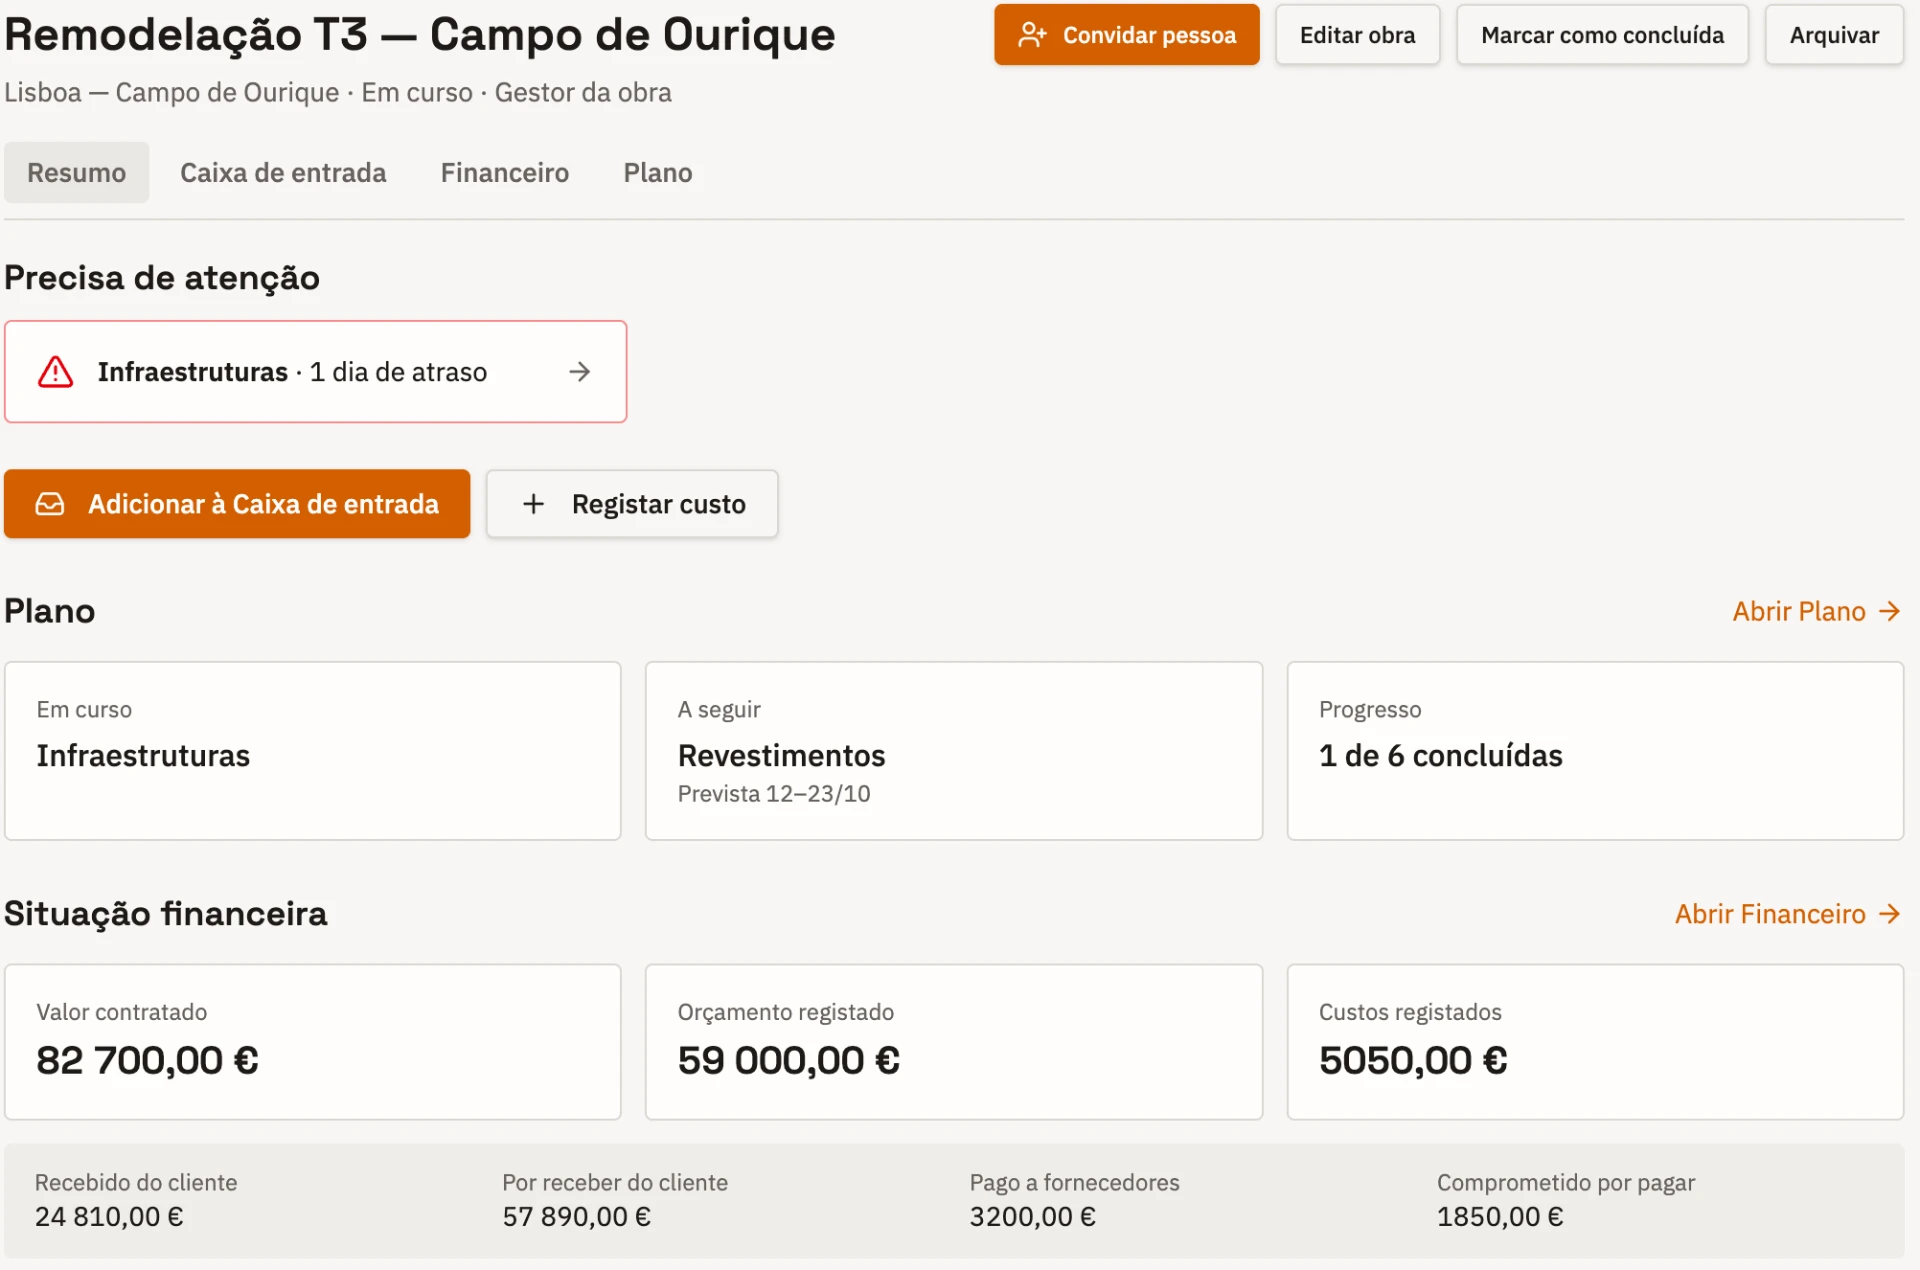
Task: Follow the Abrir Financeiro link
Action: (1788, 914)
